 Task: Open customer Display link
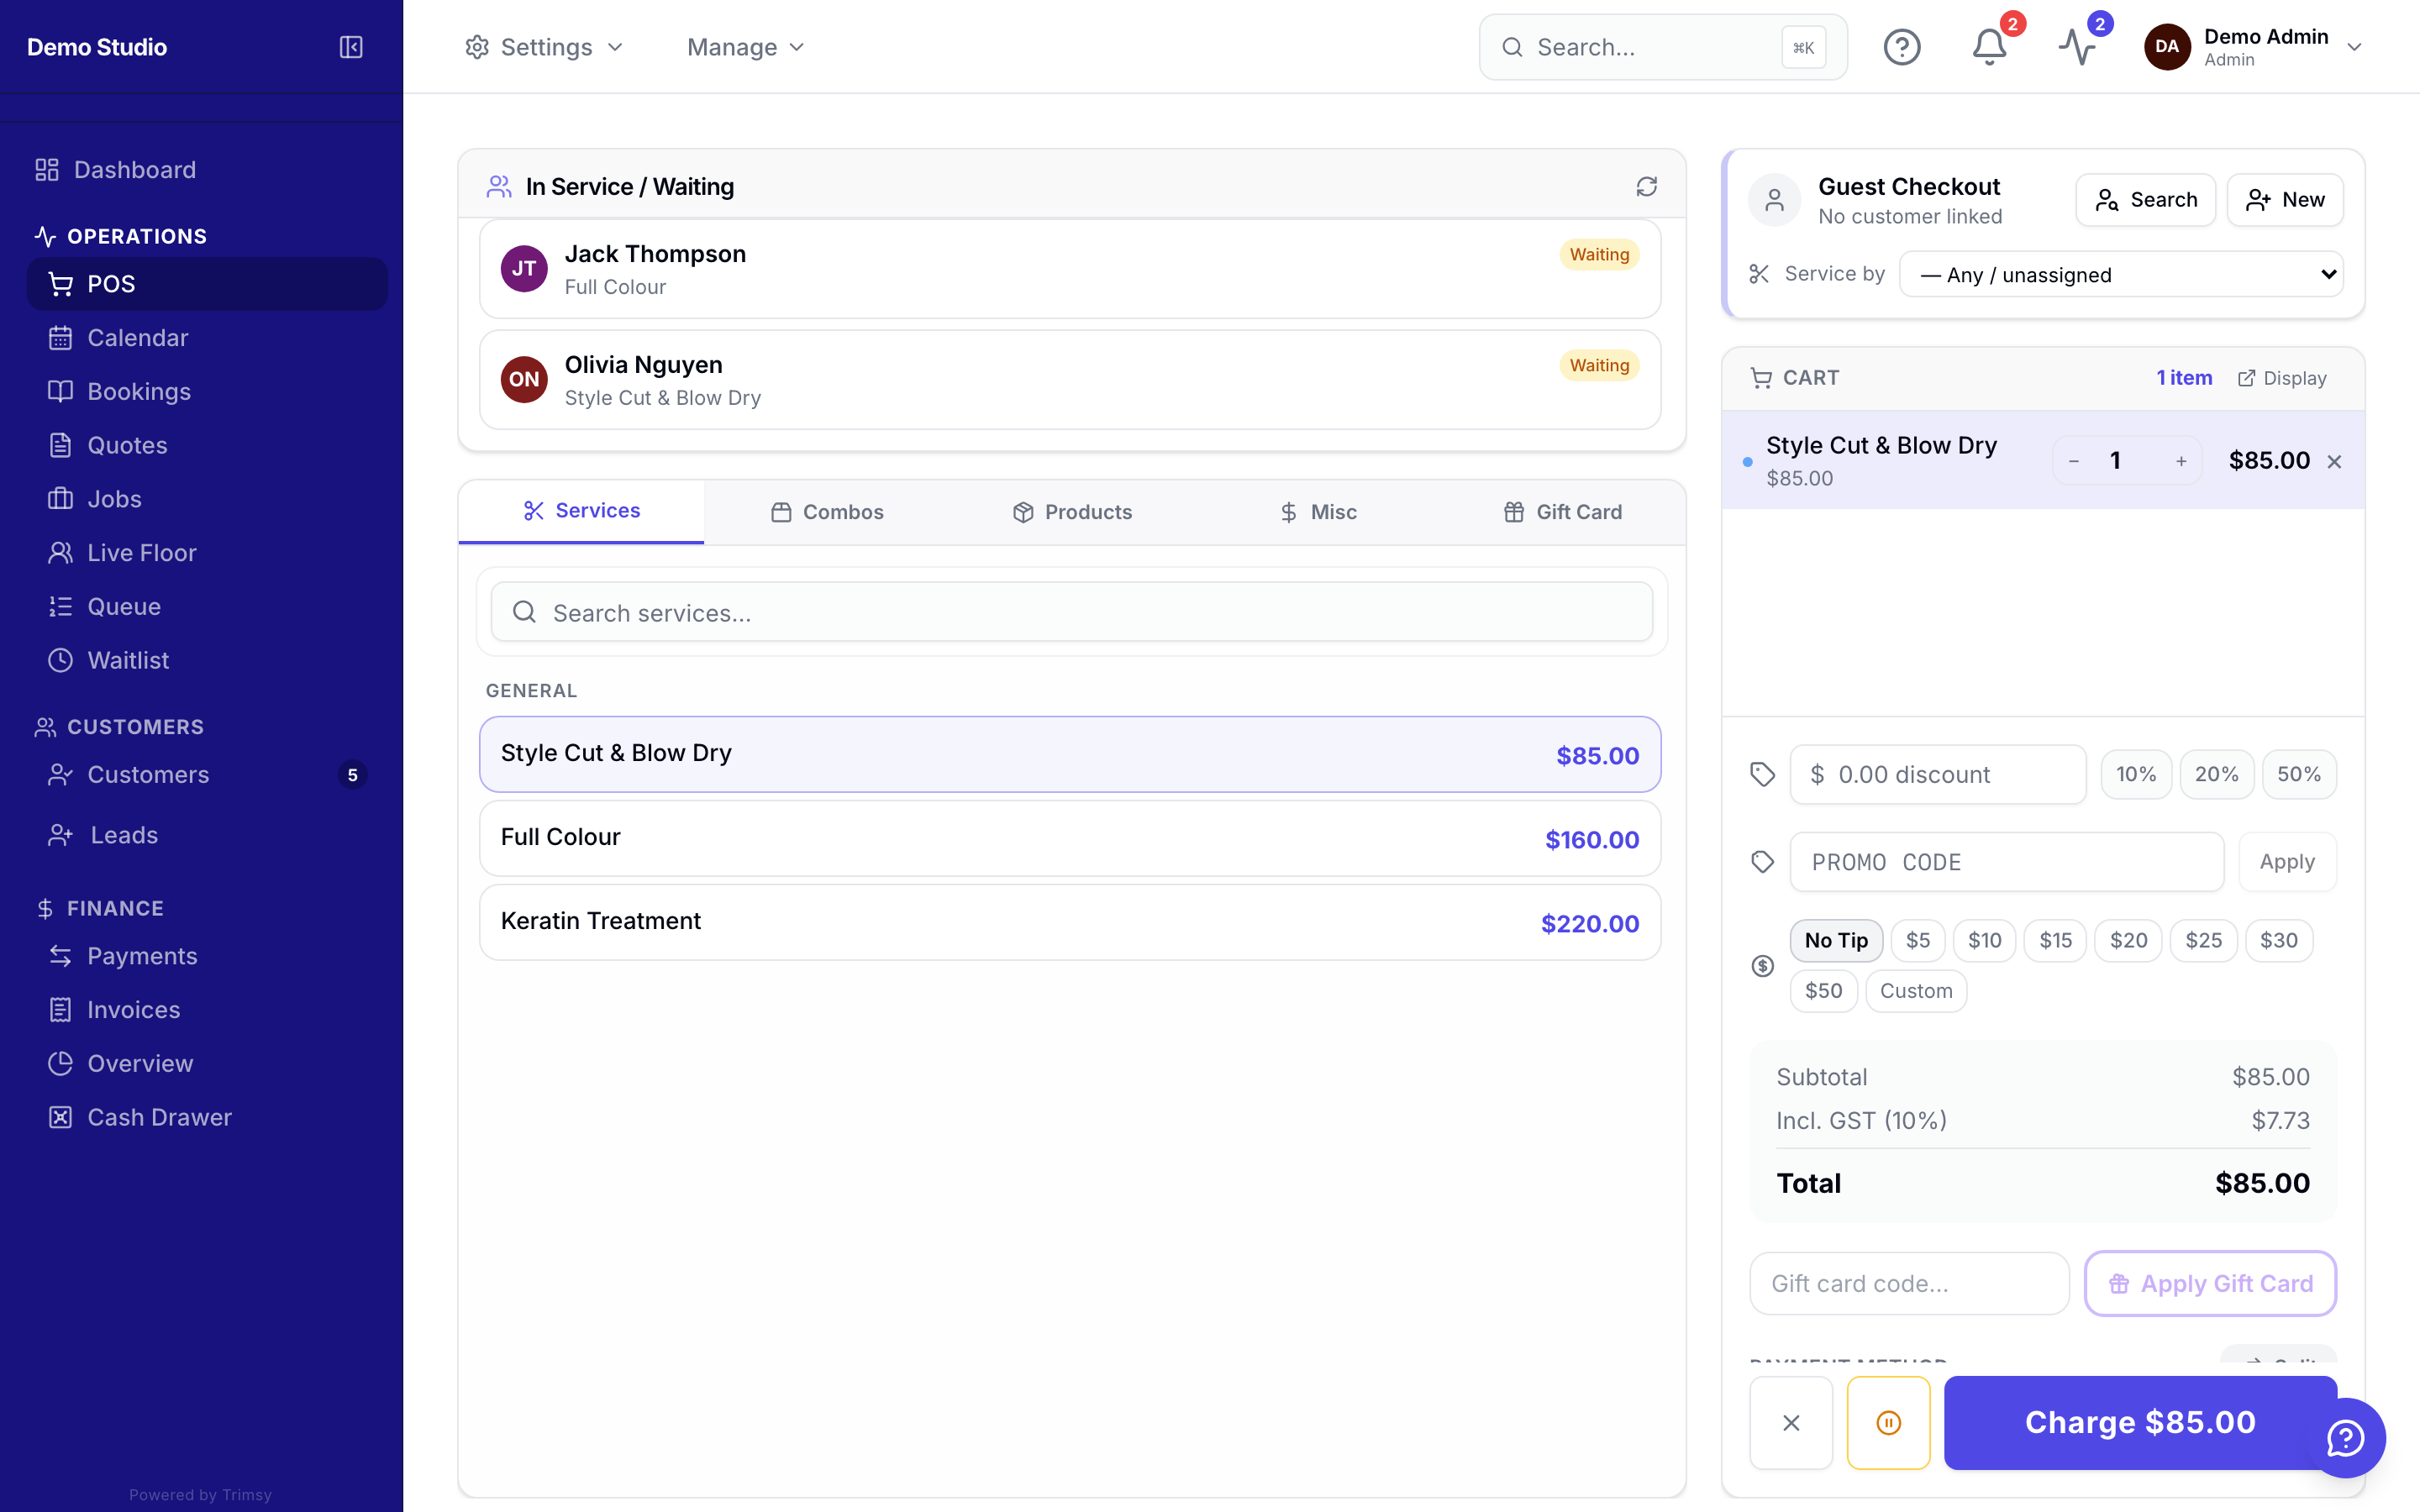(2282, 378)
